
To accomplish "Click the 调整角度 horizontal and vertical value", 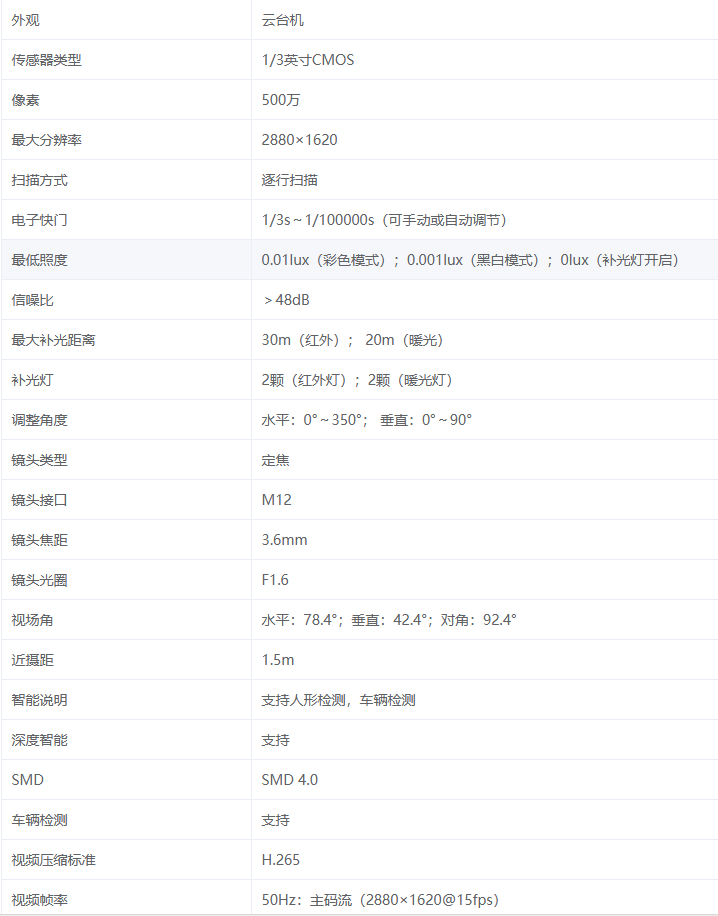I will [x=366, y=420].
